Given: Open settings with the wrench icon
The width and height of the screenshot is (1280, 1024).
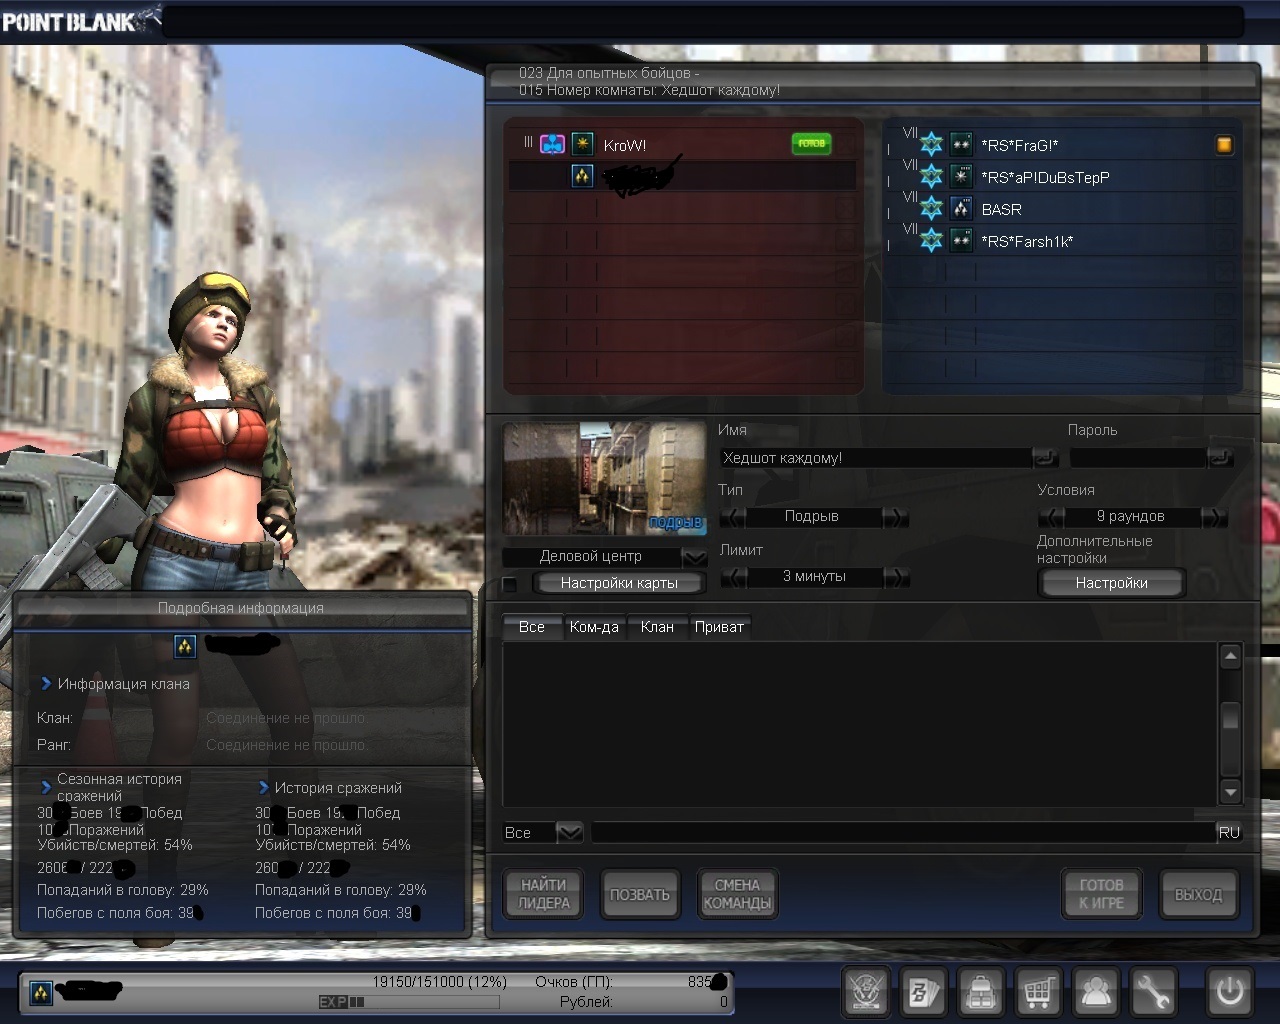Looking at the screenshot, I should [x=1153, y=992].
